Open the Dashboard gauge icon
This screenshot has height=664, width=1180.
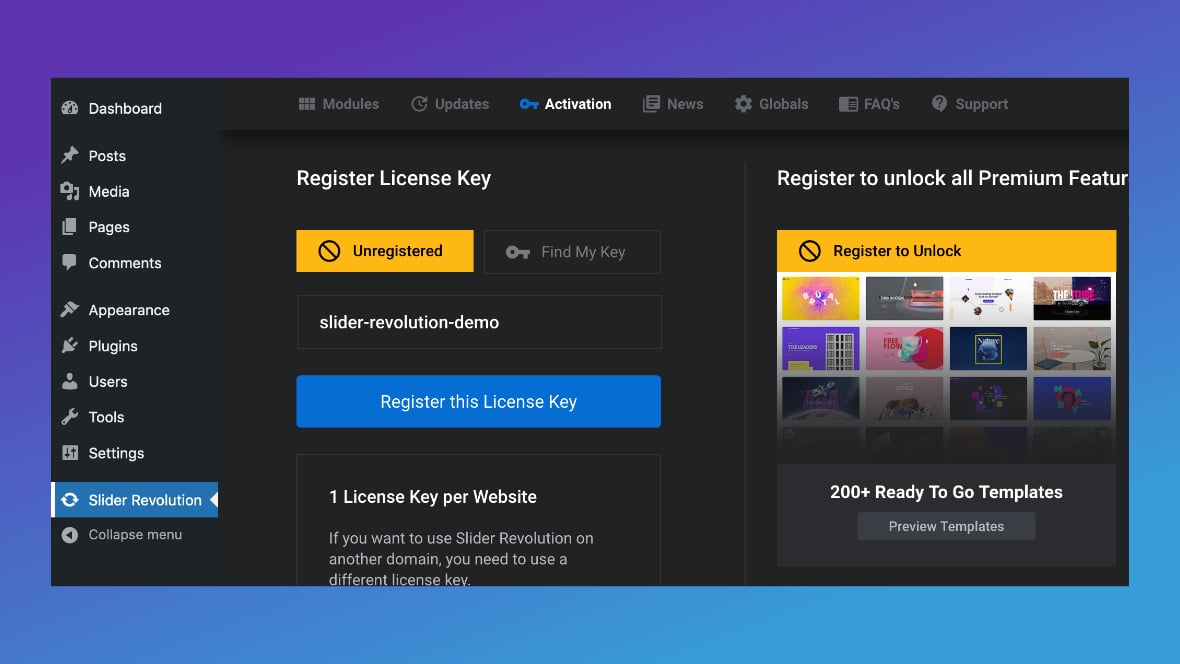(70, 108)
